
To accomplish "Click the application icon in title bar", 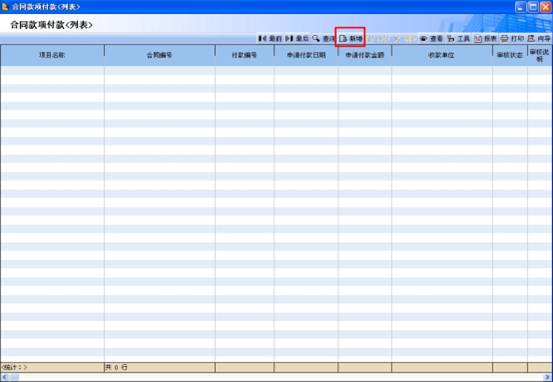I will 5,7.
